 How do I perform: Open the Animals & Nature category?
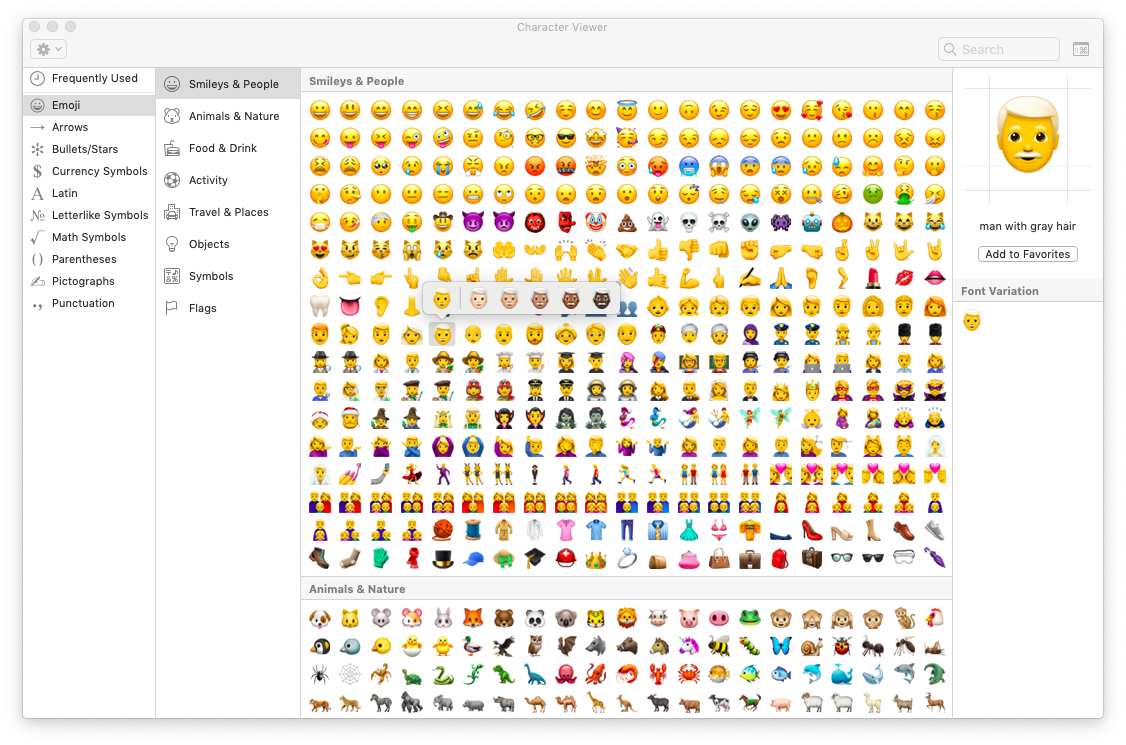coord(231,116)
